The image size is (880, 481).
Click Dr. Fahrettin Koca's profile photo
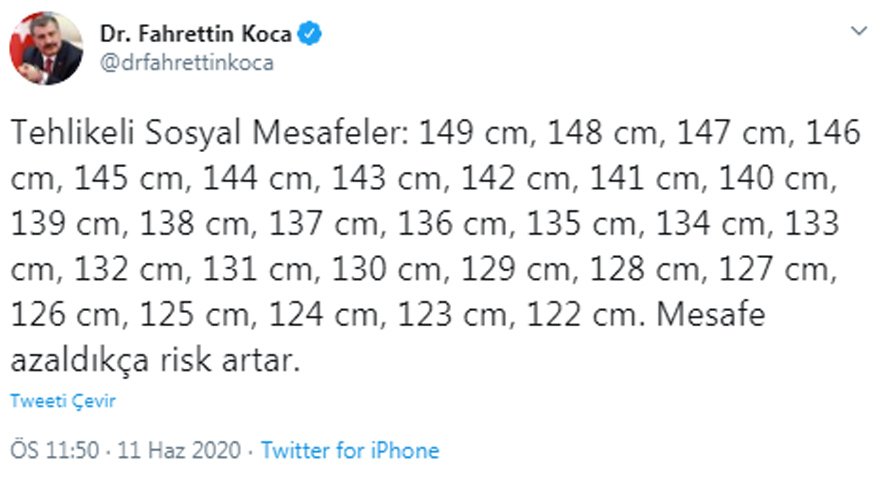coord(46,48)
